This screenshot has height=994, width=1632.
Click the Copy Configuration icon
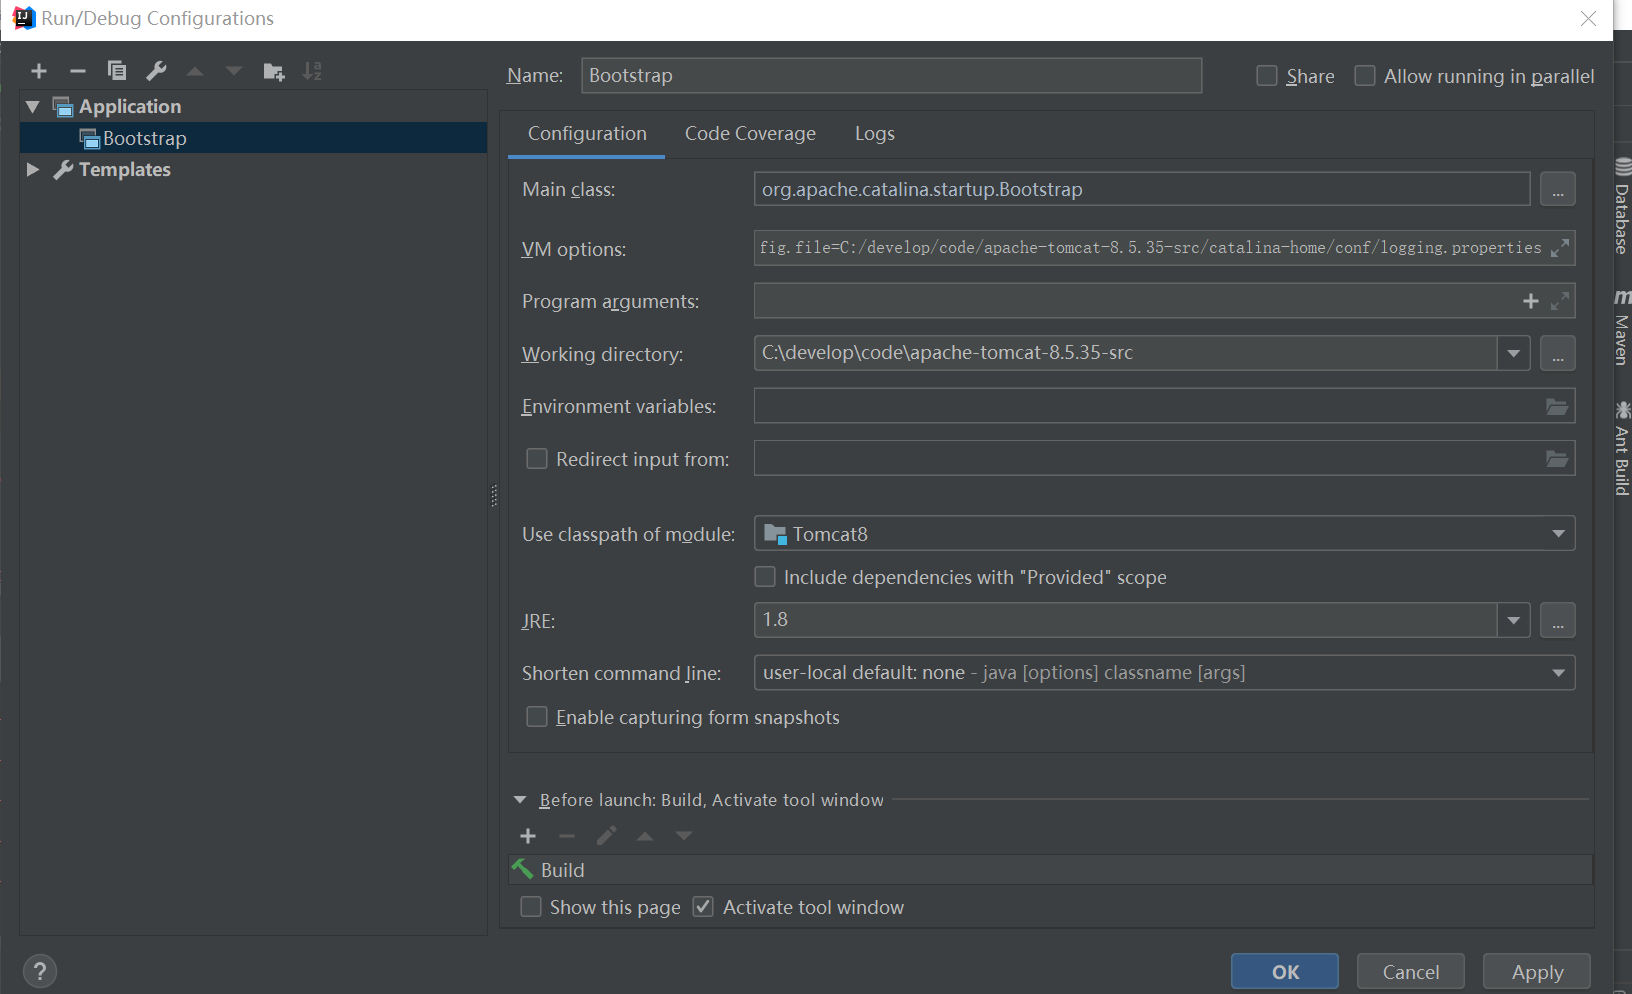(117, 71)
